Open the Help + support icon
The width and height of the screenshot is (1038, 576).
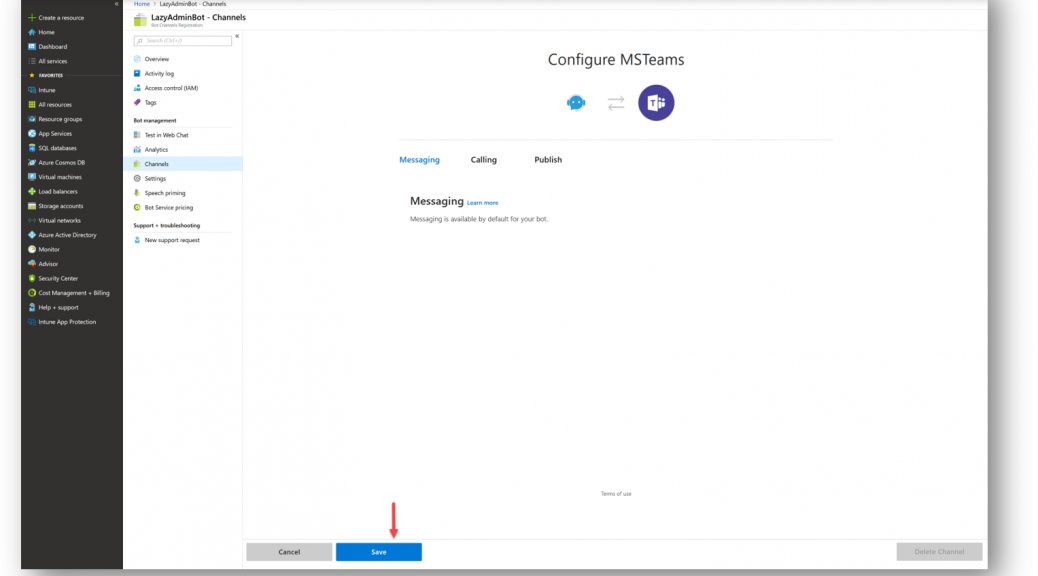pyautogui.click(x=32, y=308)
